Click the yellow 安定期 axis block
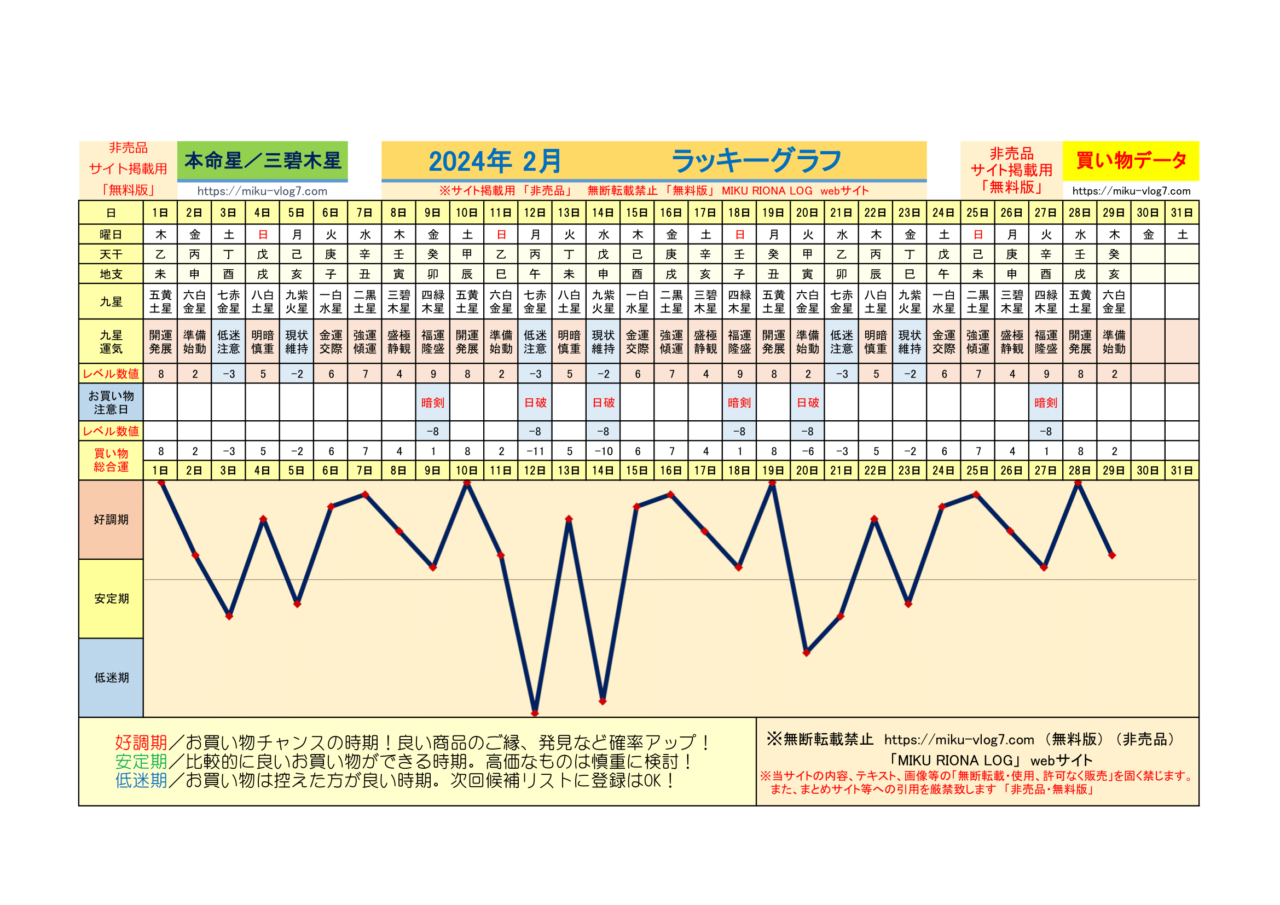 [111, 598]
